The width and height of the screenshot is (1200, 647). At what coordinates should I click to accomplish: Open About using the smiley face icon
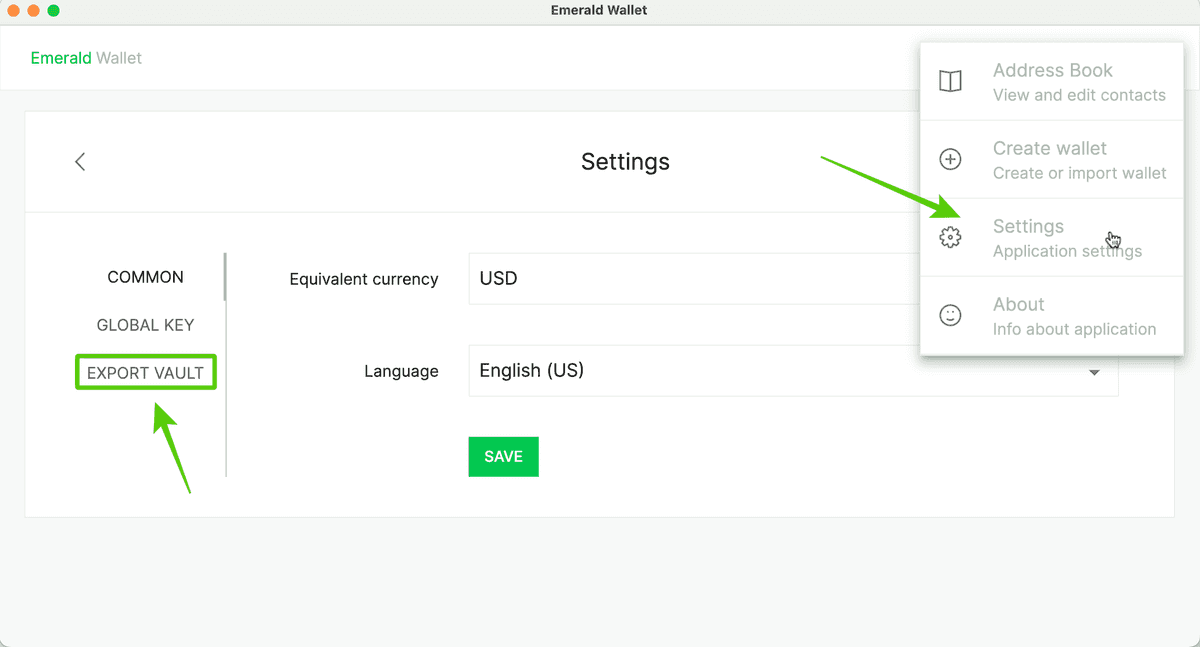pyautogui.click(x=949, y=315)
